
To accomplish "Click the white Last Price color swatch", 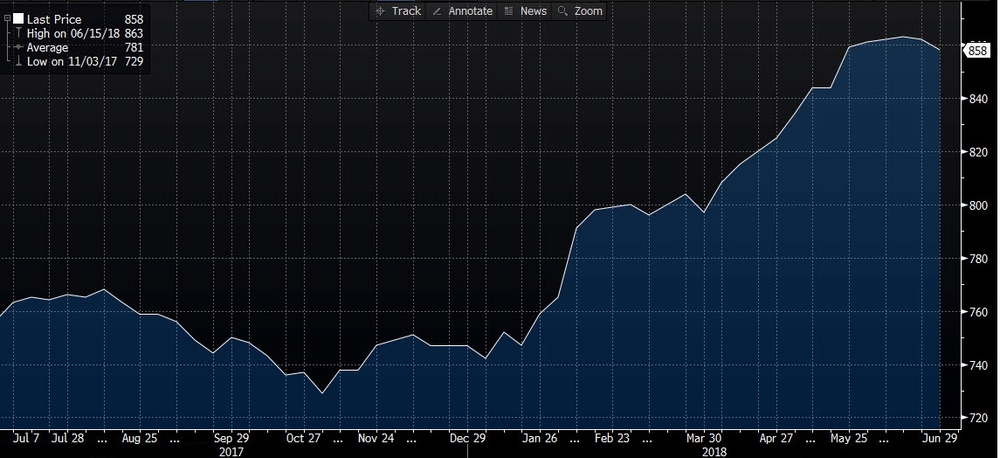I will pyautogui.click(x=19, y=20).
